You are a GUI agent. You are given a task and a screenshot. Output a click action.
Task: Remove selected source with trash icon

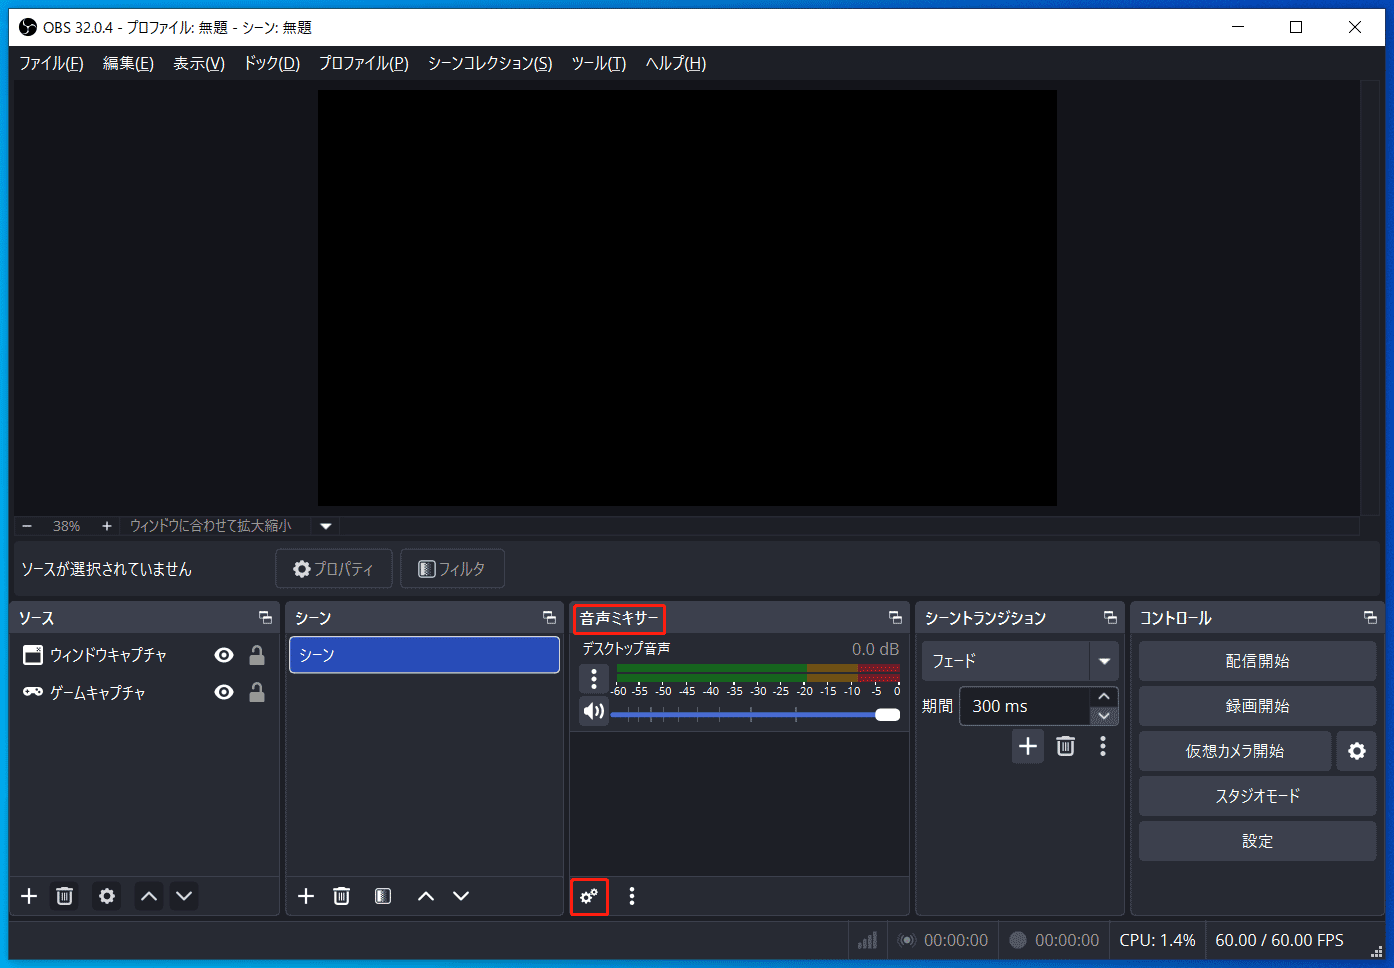[64, 896]
